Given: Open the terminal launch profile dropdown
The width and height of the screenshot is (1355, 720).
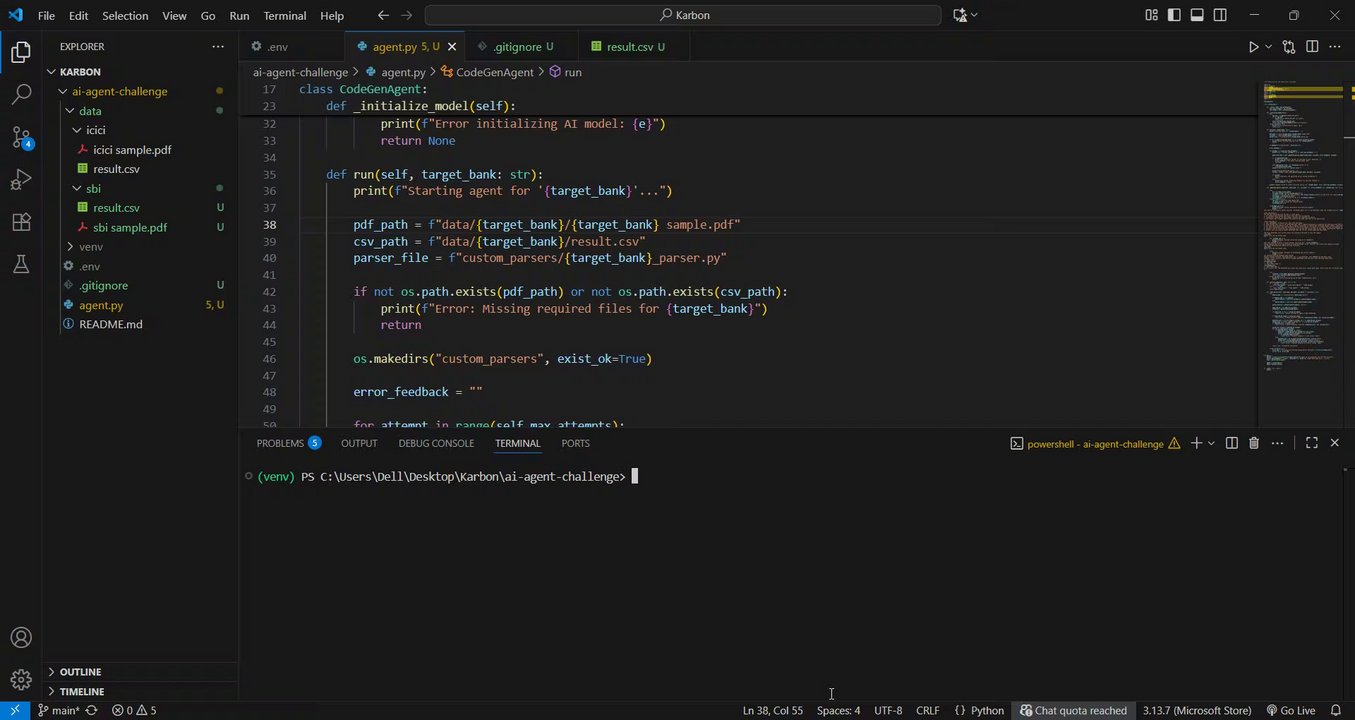Looking at the screenshot, I should tap(1211, 443).
